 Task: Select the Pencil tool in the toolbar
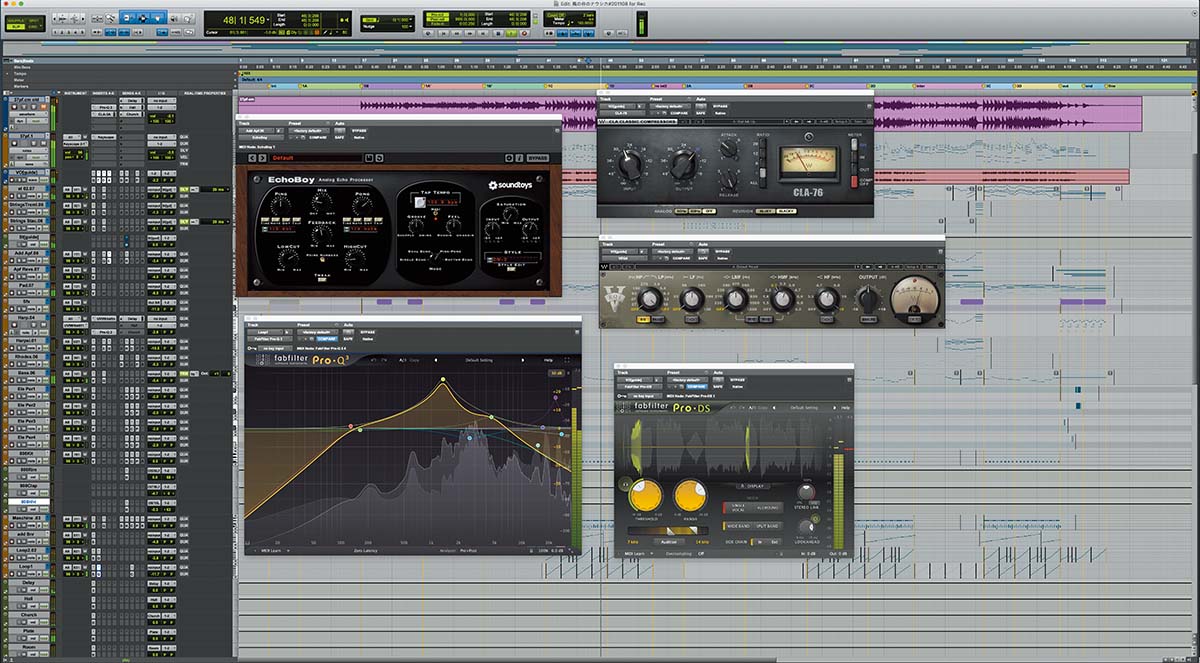point(188,18)
